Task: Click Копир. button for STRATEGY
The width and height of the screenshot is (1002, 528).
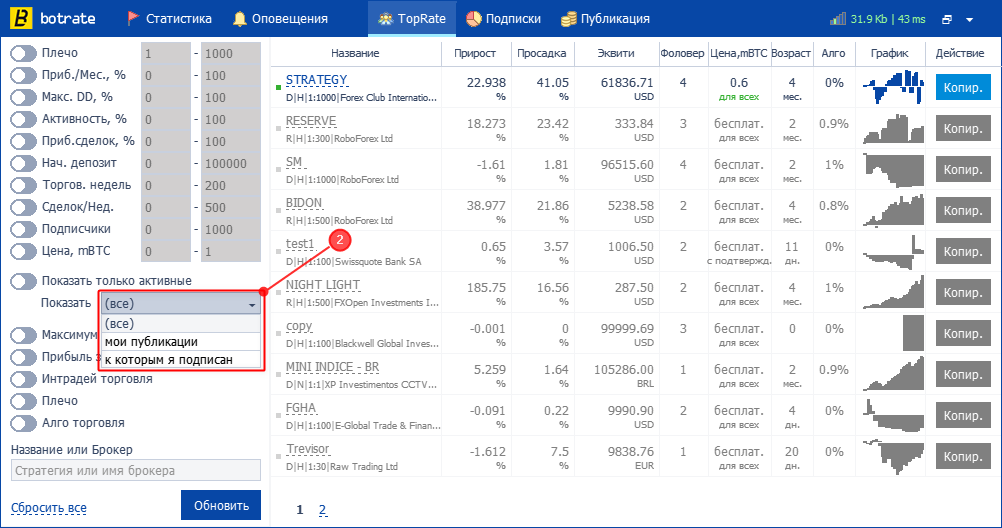Action: [x=963, y=87]
